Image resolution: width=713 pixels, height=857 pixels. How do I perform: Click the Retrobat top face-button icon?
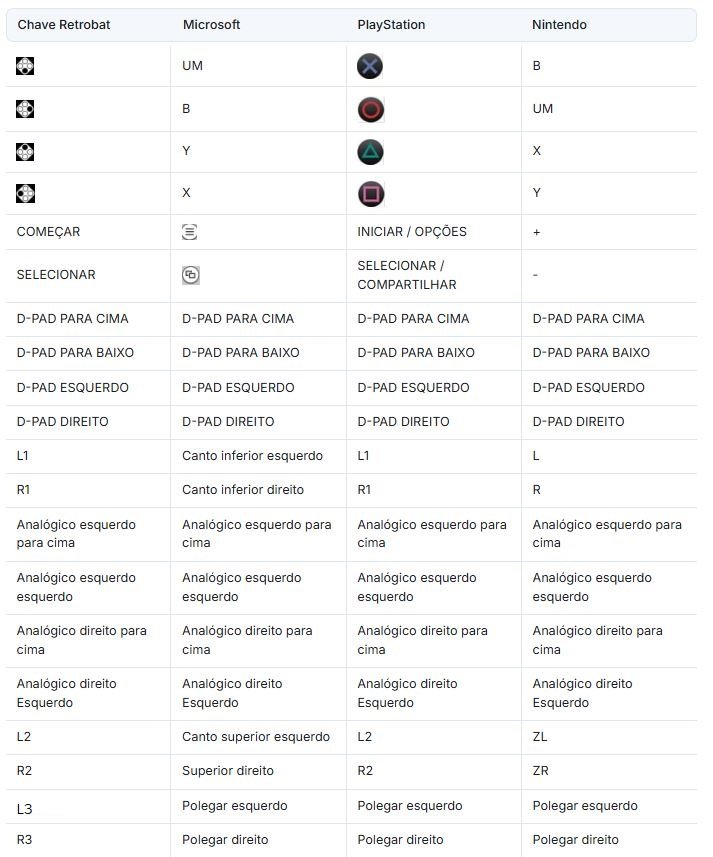[x=26, y=152]
